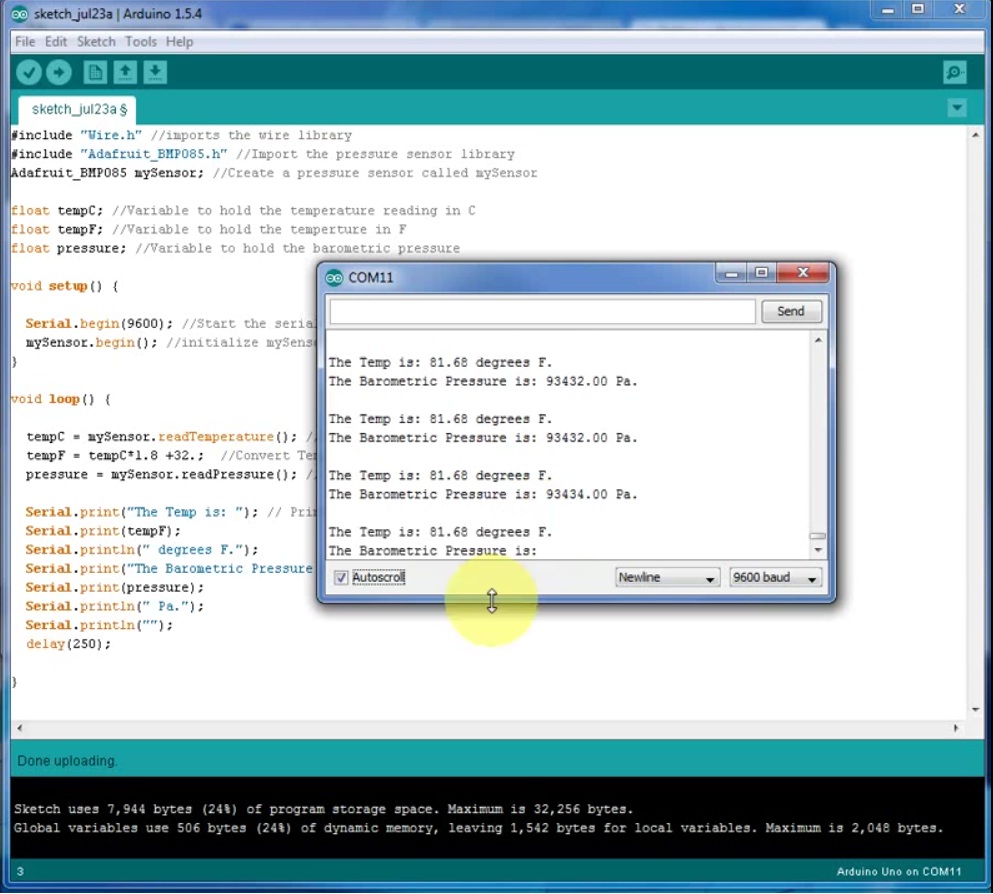Click 'Sketch uses 7,944 bytes' console line
This screenshot has width=993, height=894.
[323, 809]
